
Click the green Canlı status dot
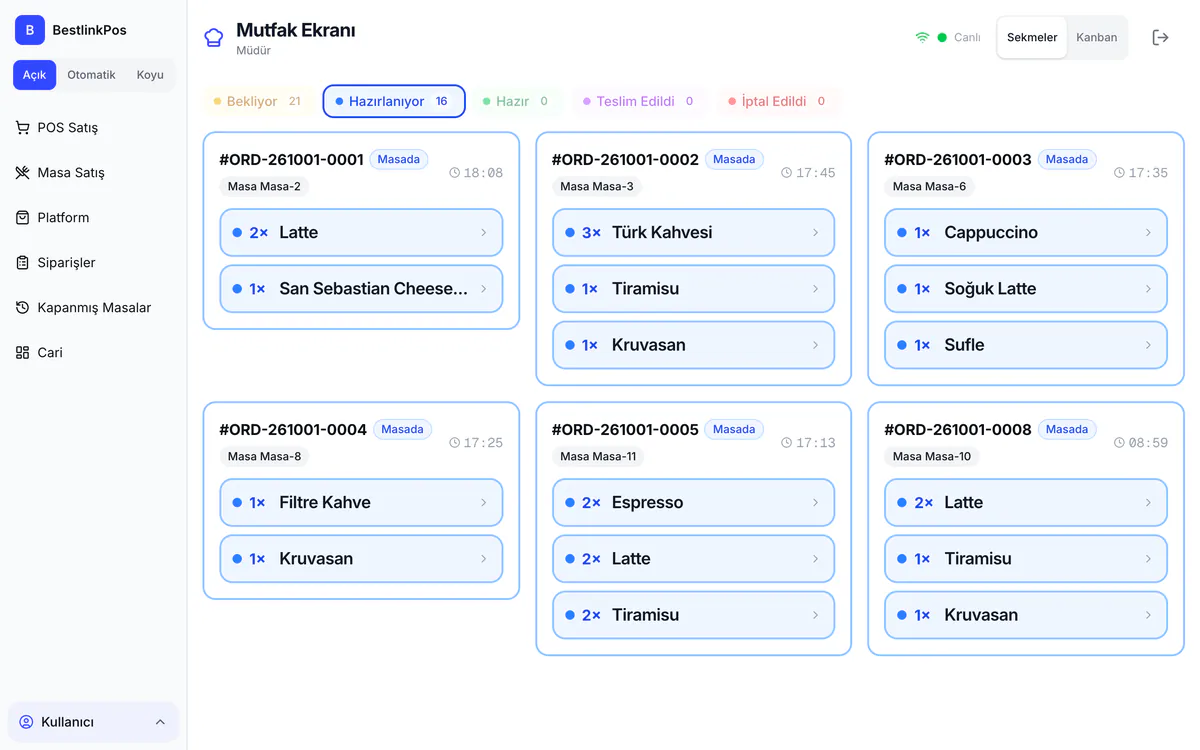(942, 38)
